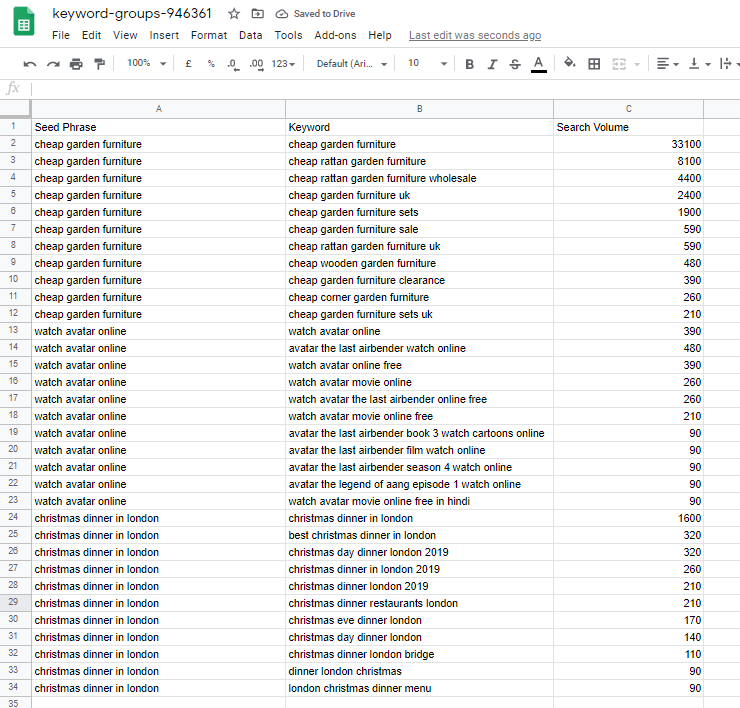Viewport: 740px width, 708px height.
Task: Click cell london christmas dinner menu
Action: click(420, 688)
